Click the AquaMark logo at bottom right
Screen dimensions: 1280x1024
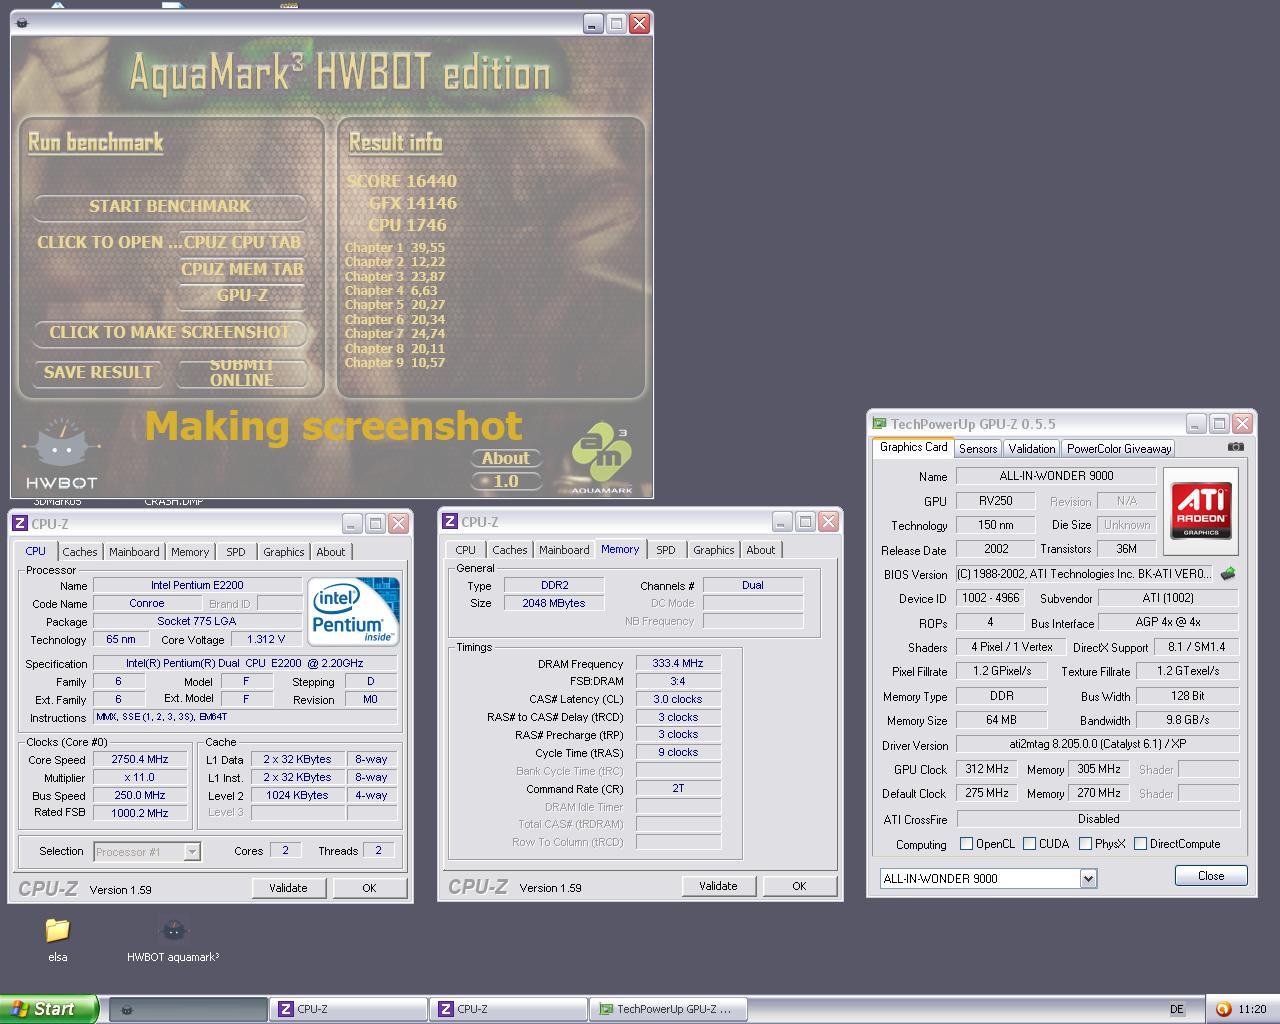point(601,460)
